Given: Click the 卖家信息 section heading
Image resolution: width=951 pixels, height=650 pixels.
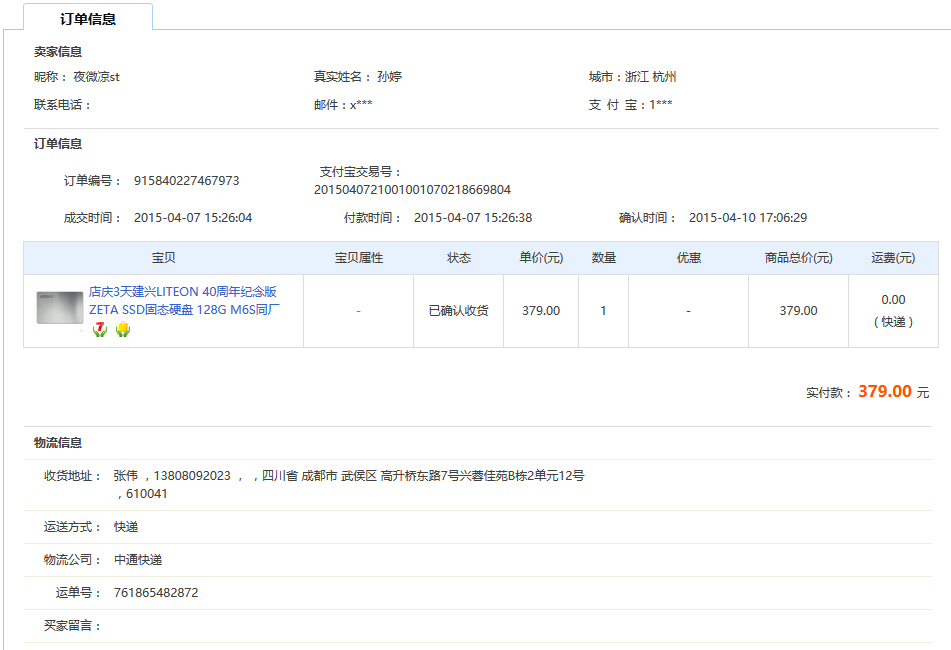Looking at the screenshot, I should [58, 52].
